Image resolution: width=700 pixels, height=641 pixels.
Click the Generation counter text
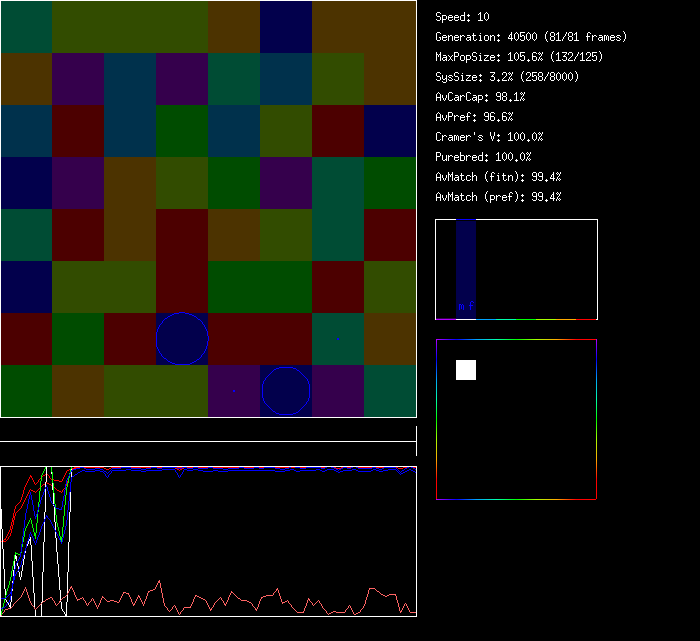pyautogui.click(x=531, y=37)
